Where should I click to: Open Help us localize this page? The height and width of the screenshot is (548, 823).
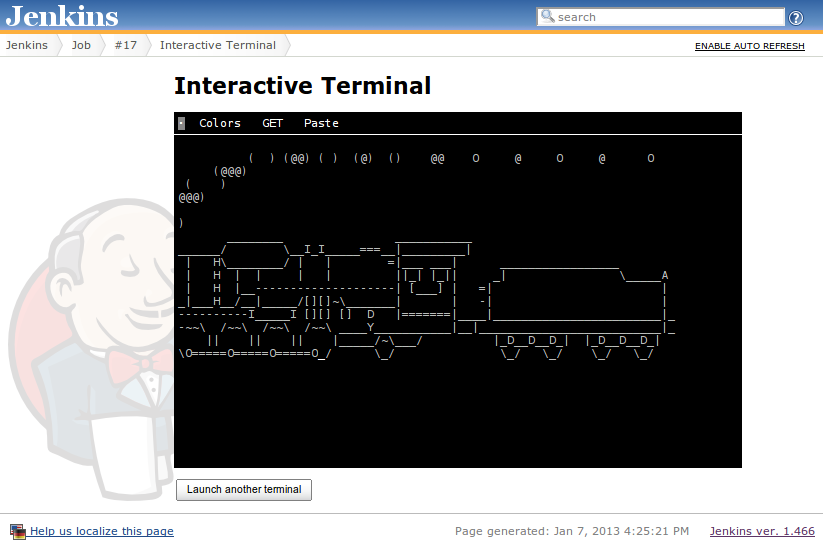coord(101,531)
